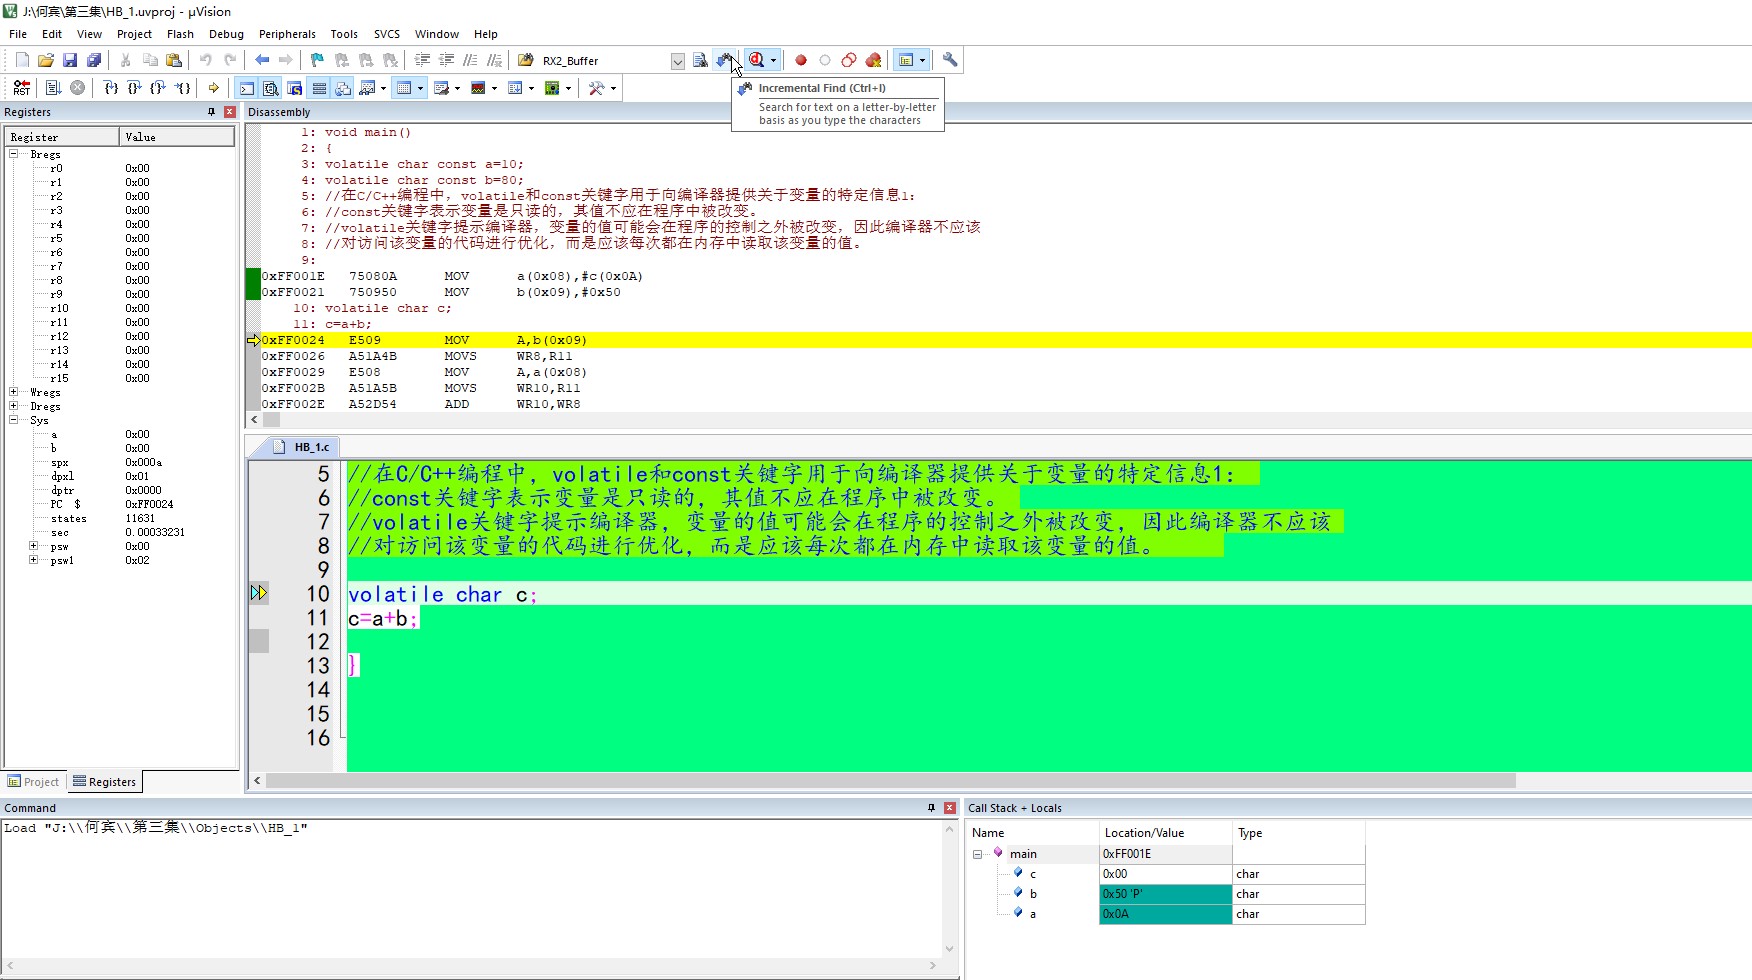This screenshot has height=980, width=1752.
Task: Toggle the Registers Window toolbar button
Action: click(319, 88)
